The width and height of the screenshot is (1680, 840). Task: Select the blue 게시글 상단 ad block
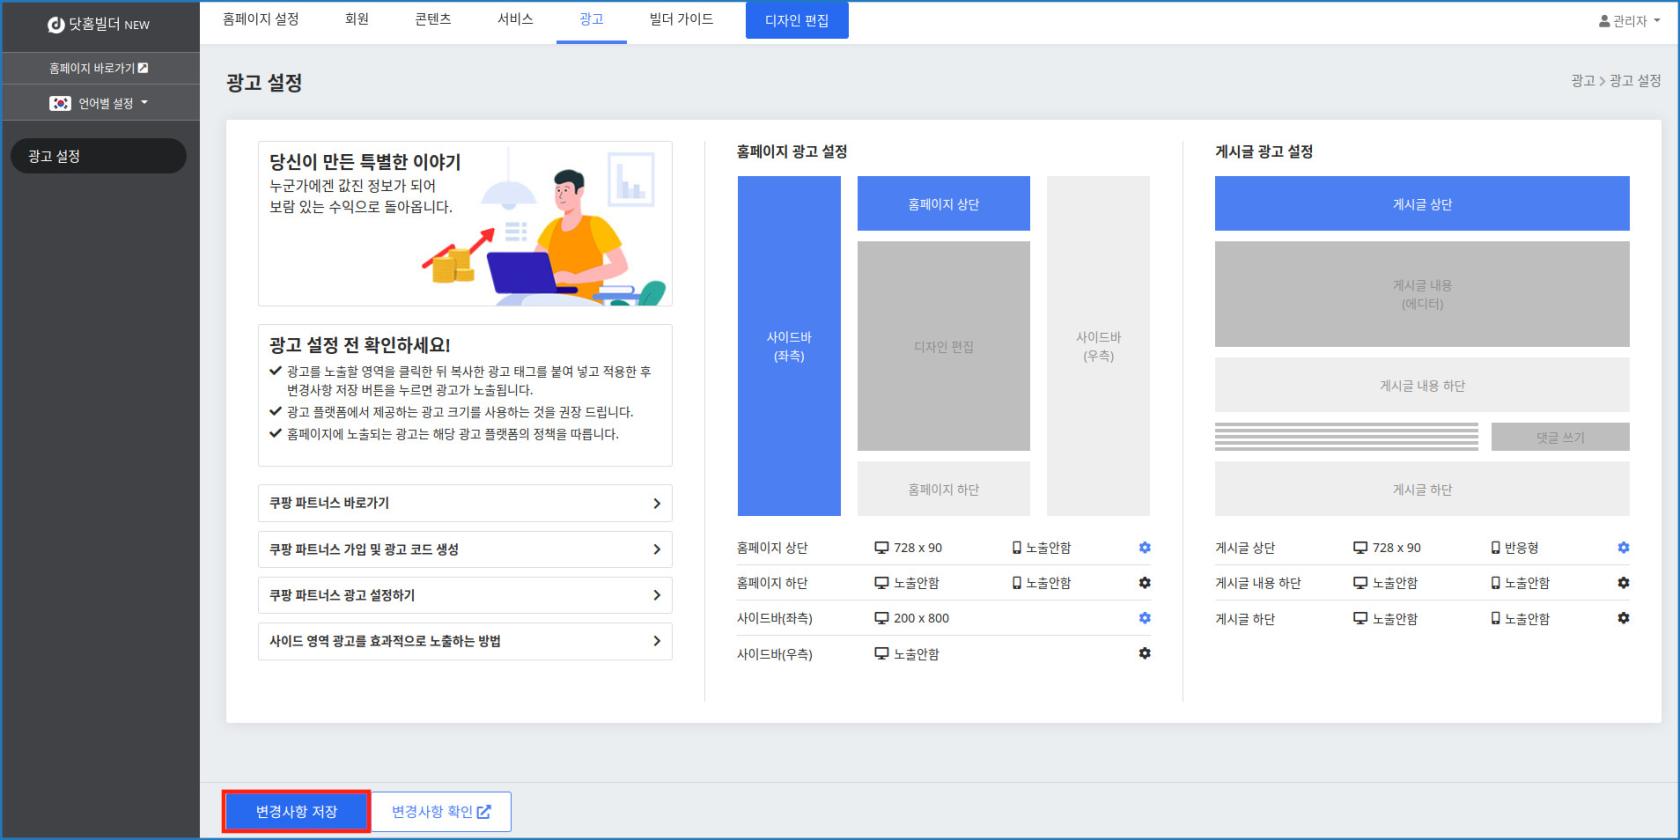(1421, 204)
